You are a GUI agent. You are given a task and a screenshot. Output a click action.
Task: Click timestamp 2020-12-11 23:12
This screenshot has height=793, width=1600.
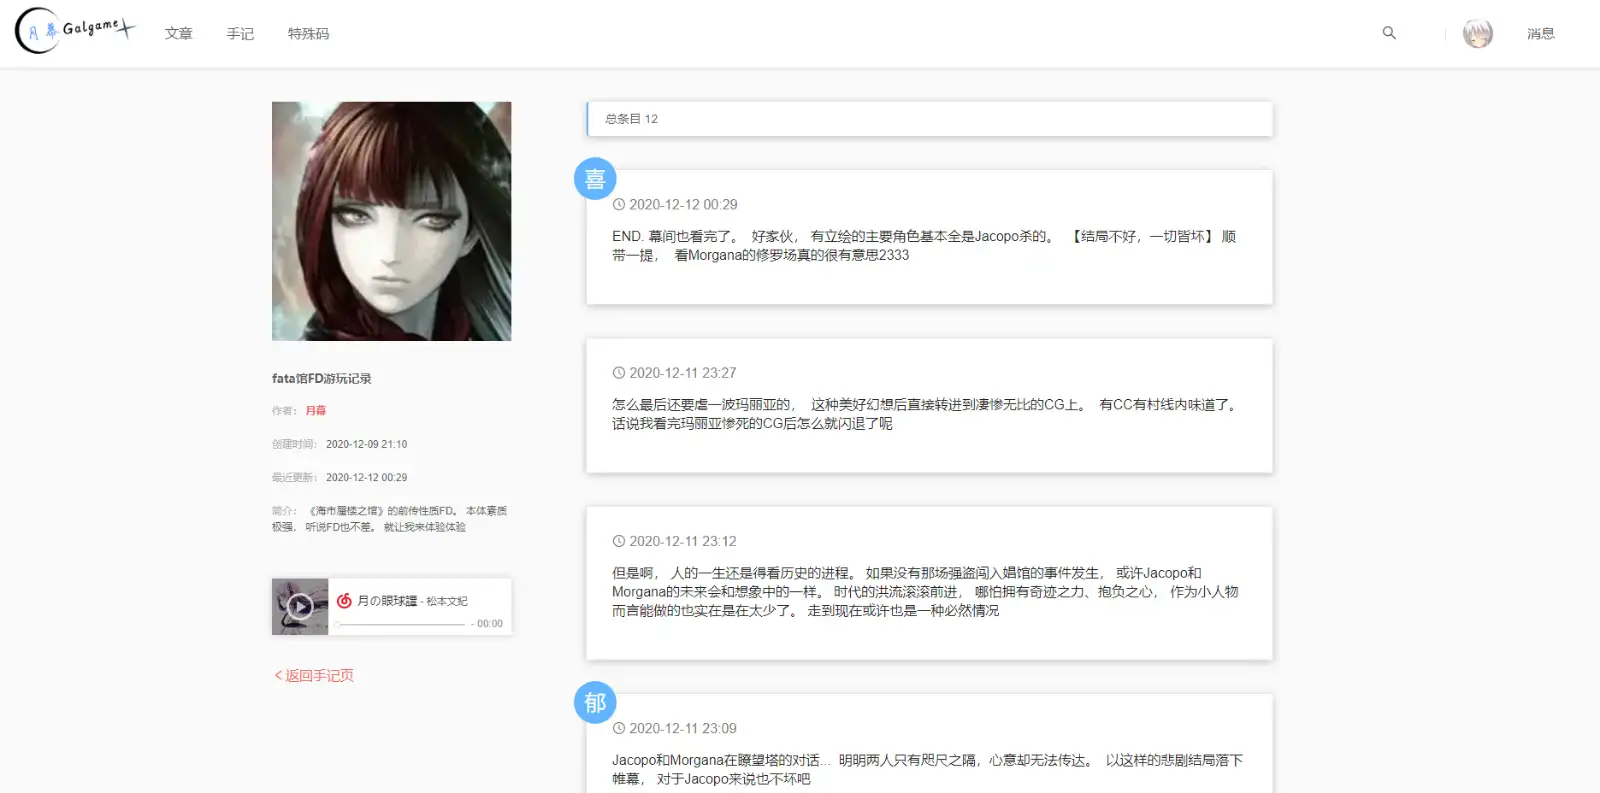[683, 541]
